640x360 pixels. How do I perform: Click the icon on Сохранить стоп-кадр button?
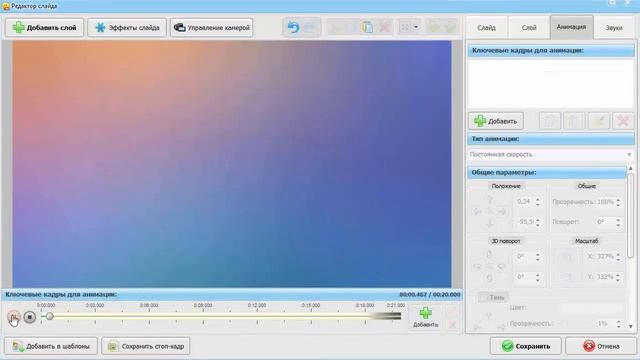click(113, 346)
